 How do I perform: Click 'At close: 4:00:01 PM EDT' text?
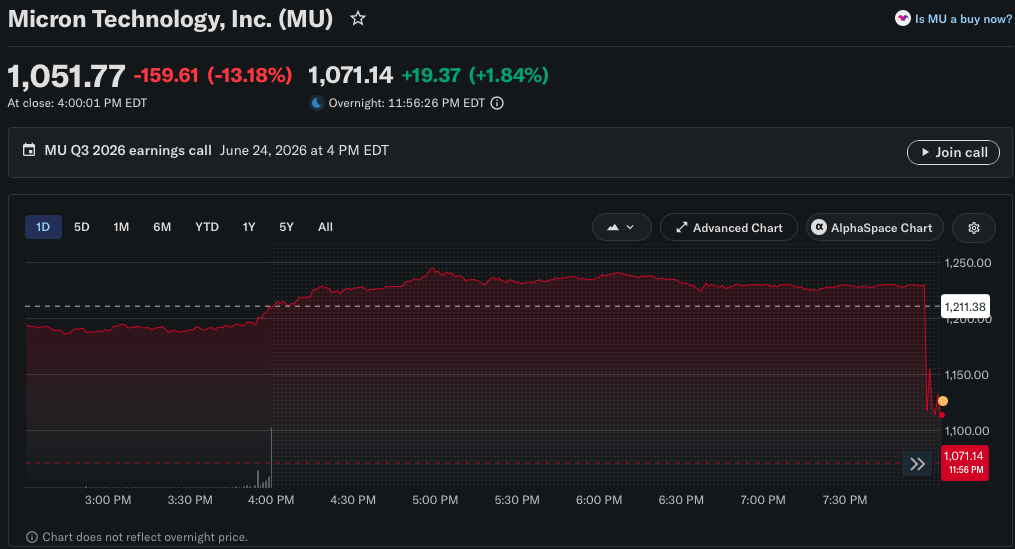pyautogui.click(x=77, y=103)
